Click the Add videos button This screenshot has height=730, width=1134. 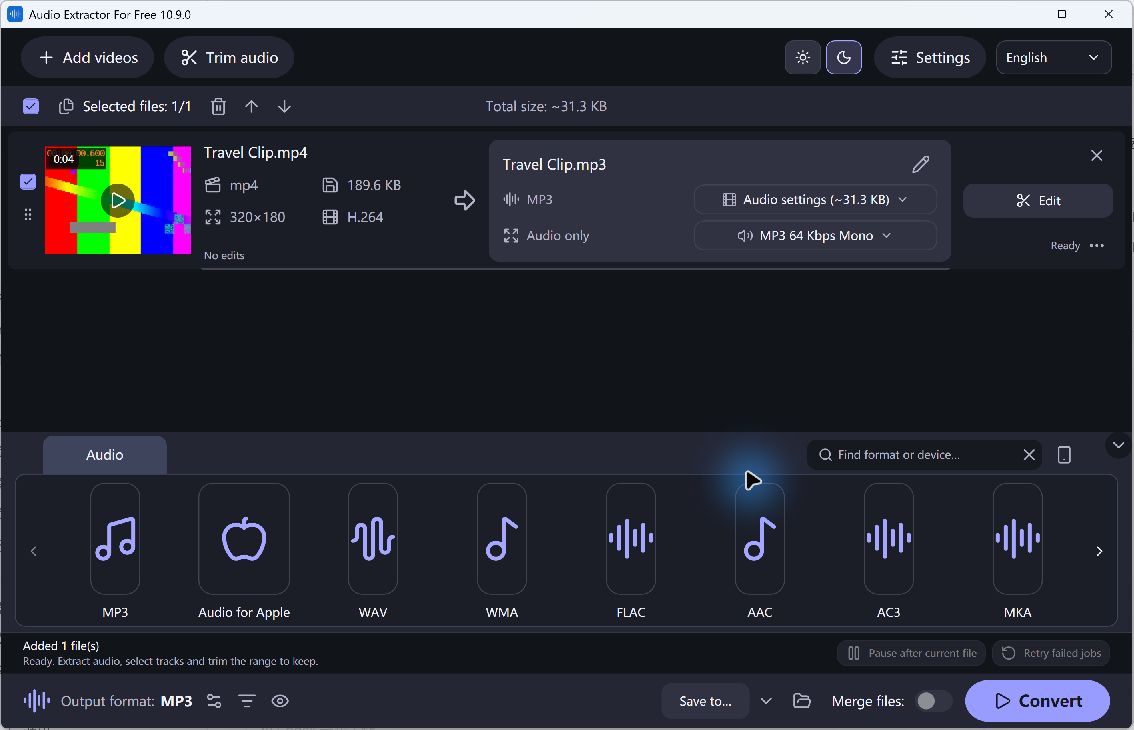(x=88, y=58)
